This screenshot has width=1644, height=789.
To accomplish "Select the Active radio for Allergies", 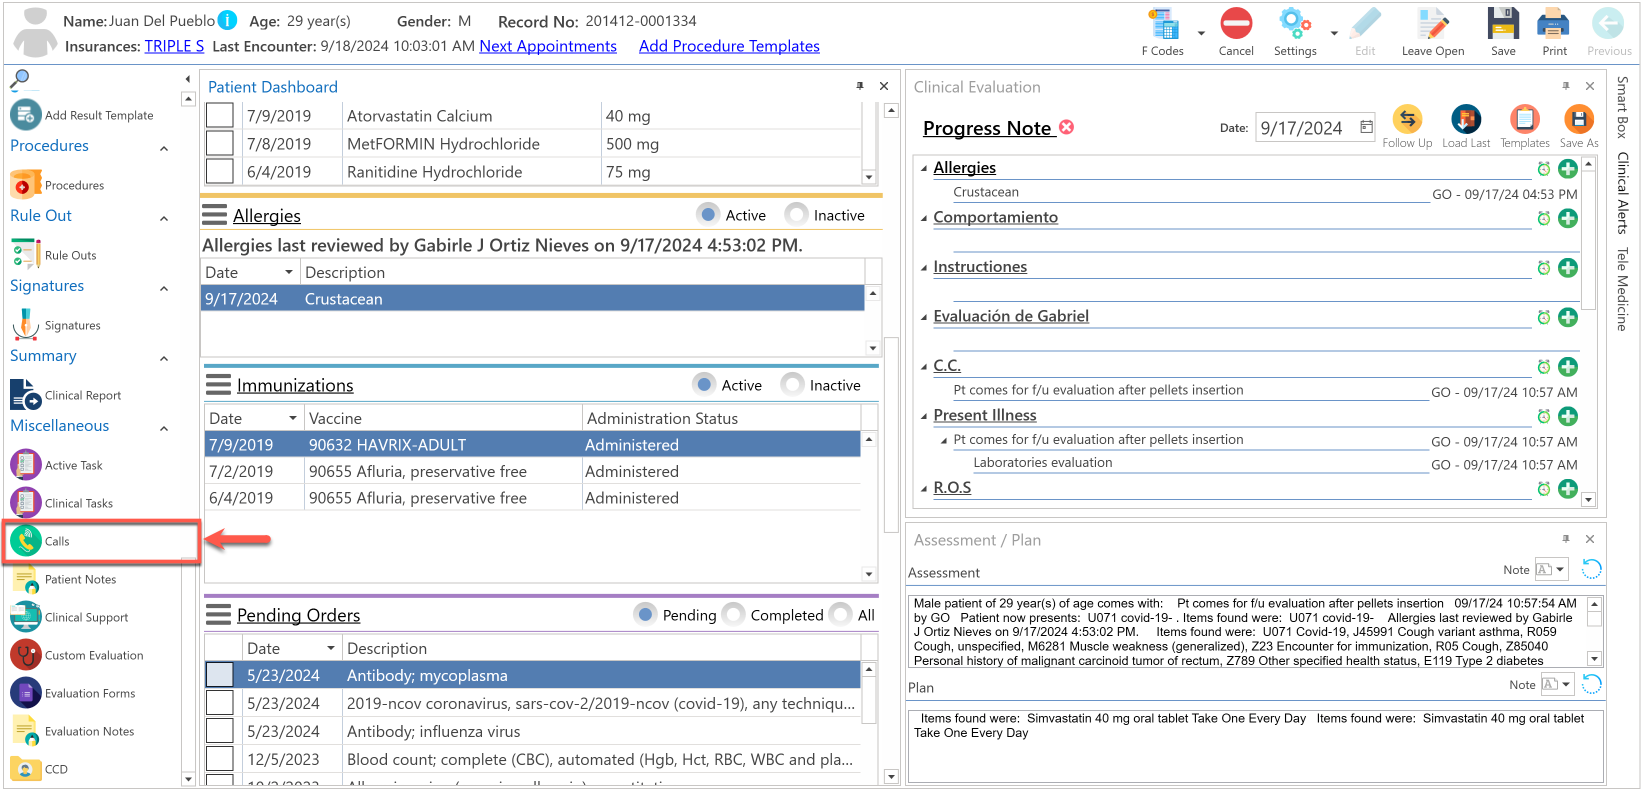I will (x=708, y=214).
